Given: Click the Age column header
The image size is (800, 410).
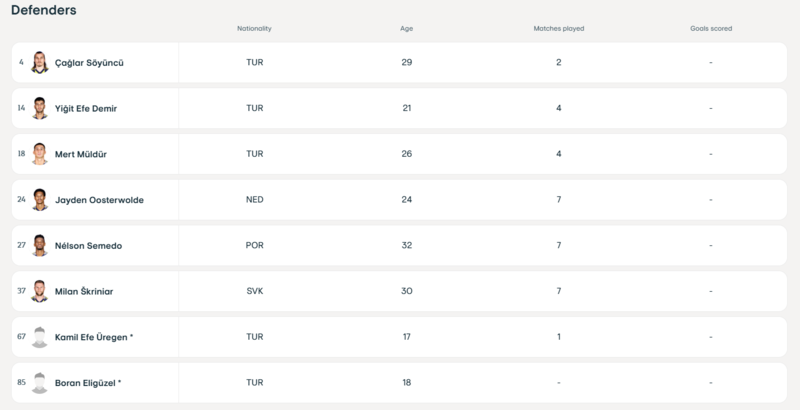Looking at the screenshot, I should tap(406, 28).
